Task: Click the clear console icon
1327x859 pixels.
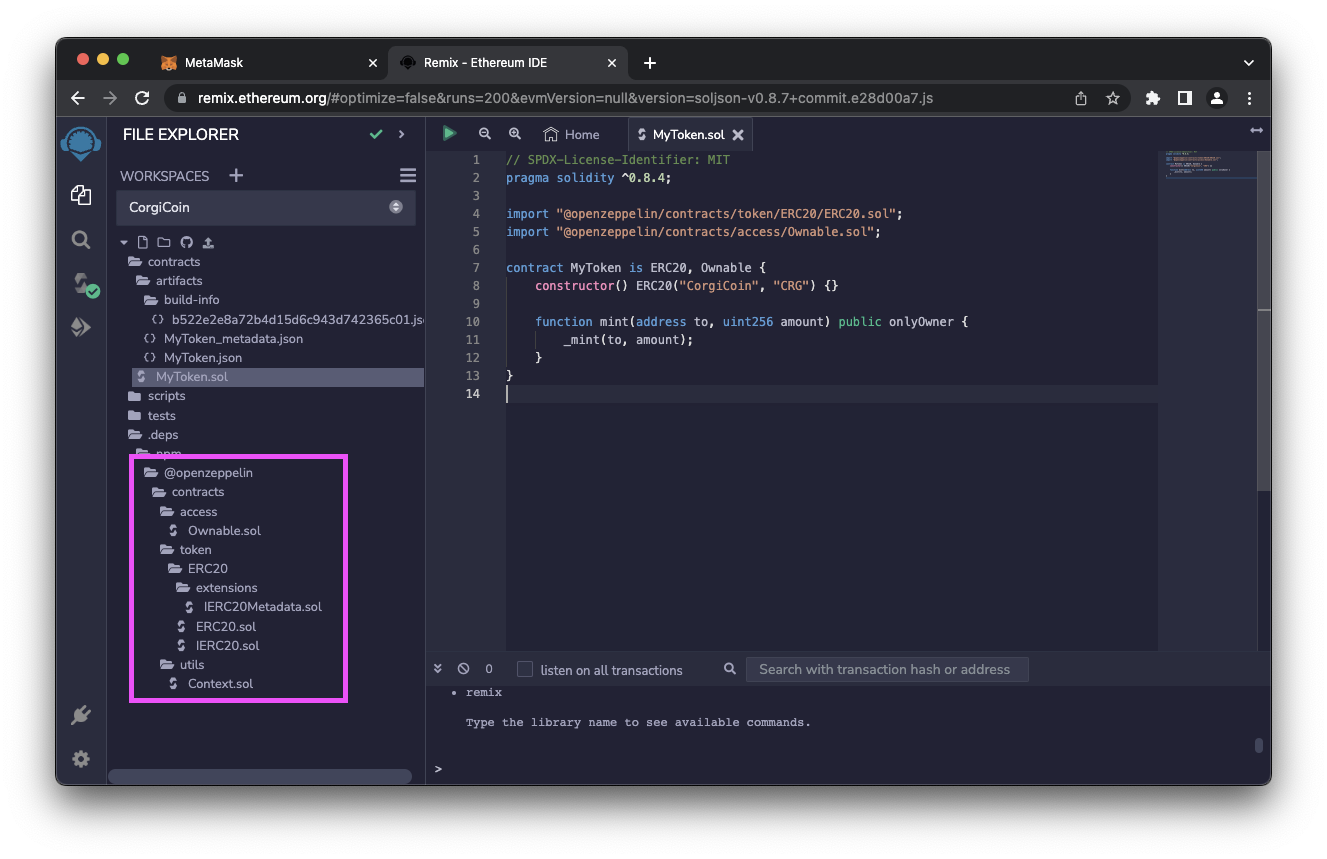Action: 463,669
